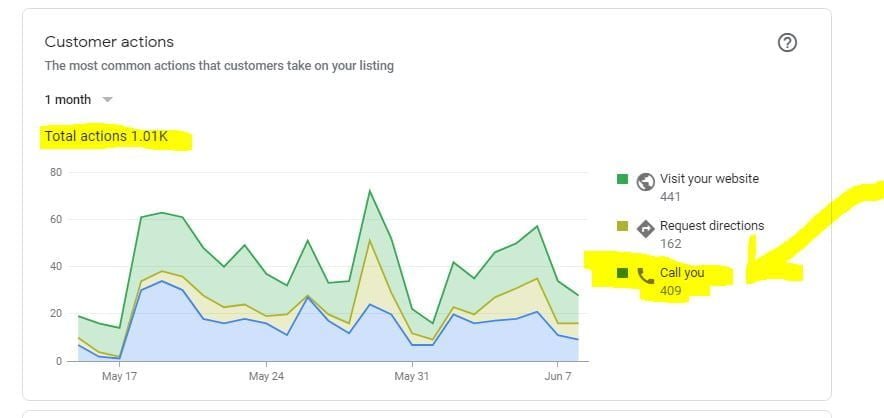The width and height of the screenshot is (884, 418).
Task: Click the Jun 7 date axis label
Action: pos(558,377)
